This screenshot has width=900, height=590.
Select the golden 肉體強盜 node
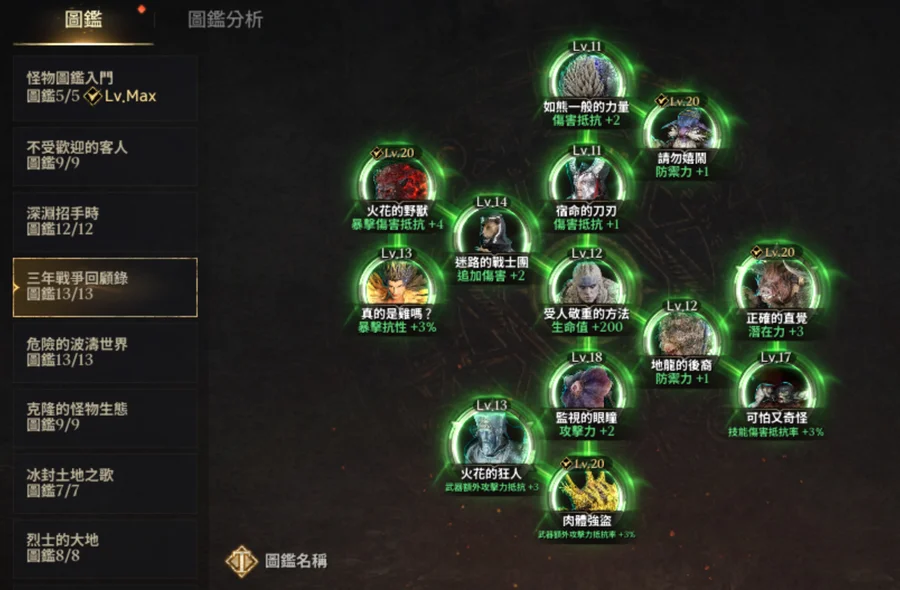(x=587, y=492)
